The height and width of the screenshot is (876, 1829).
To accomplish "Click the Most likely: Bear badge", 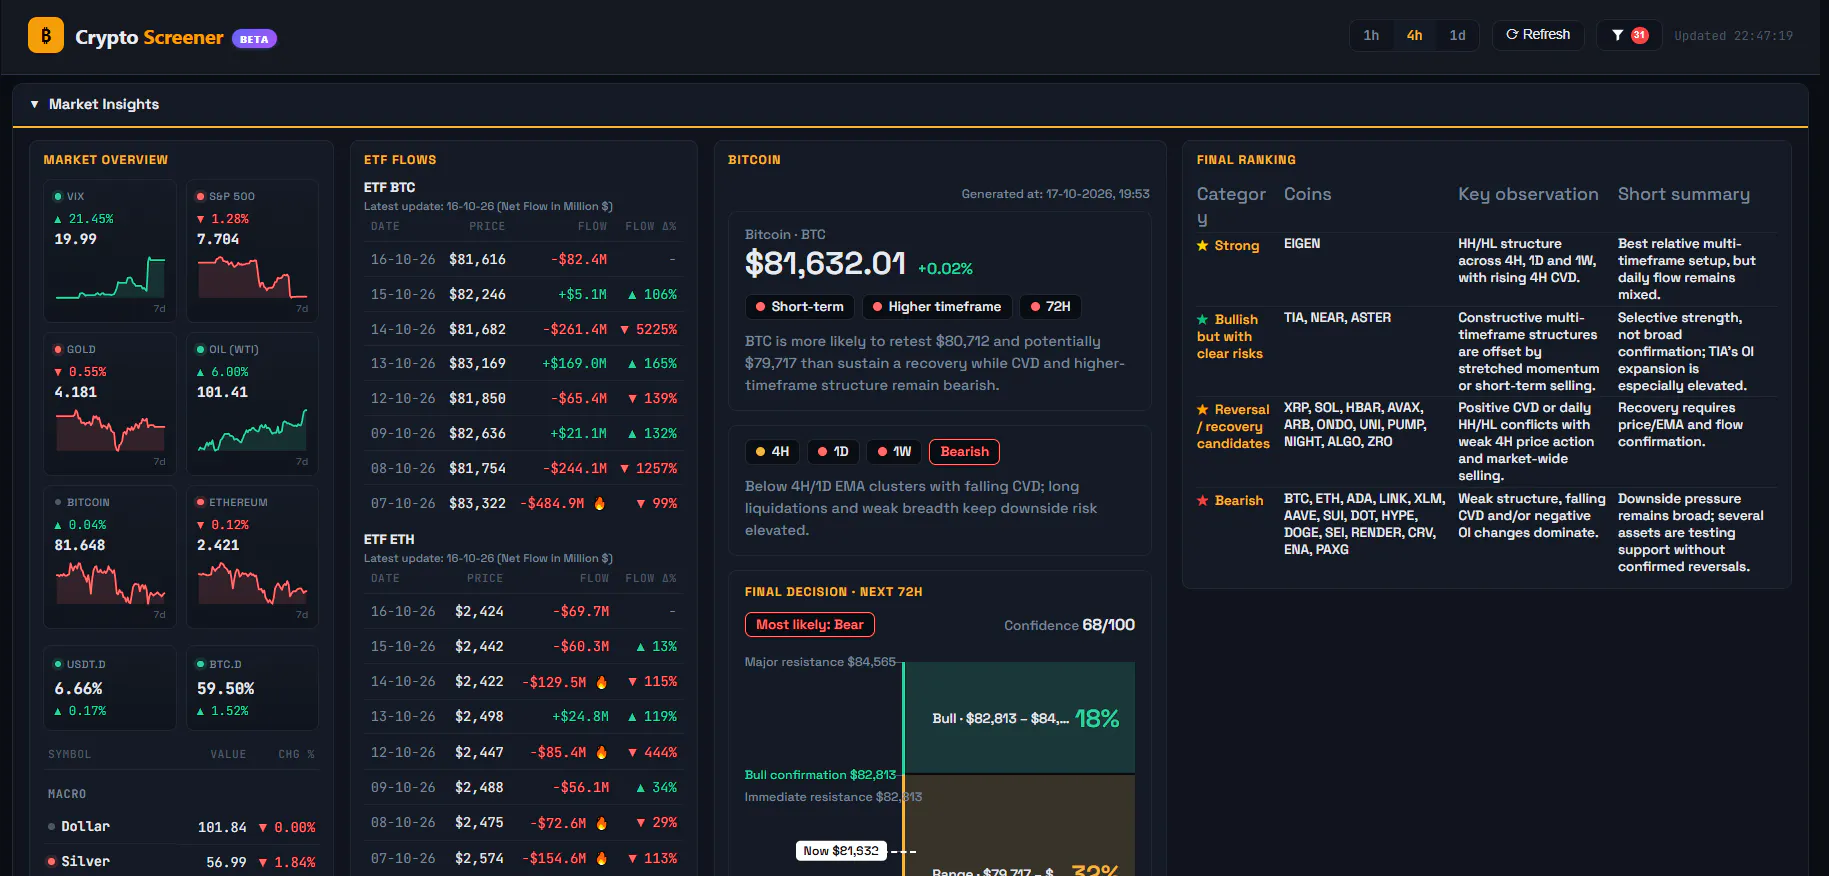I will 810,625.
